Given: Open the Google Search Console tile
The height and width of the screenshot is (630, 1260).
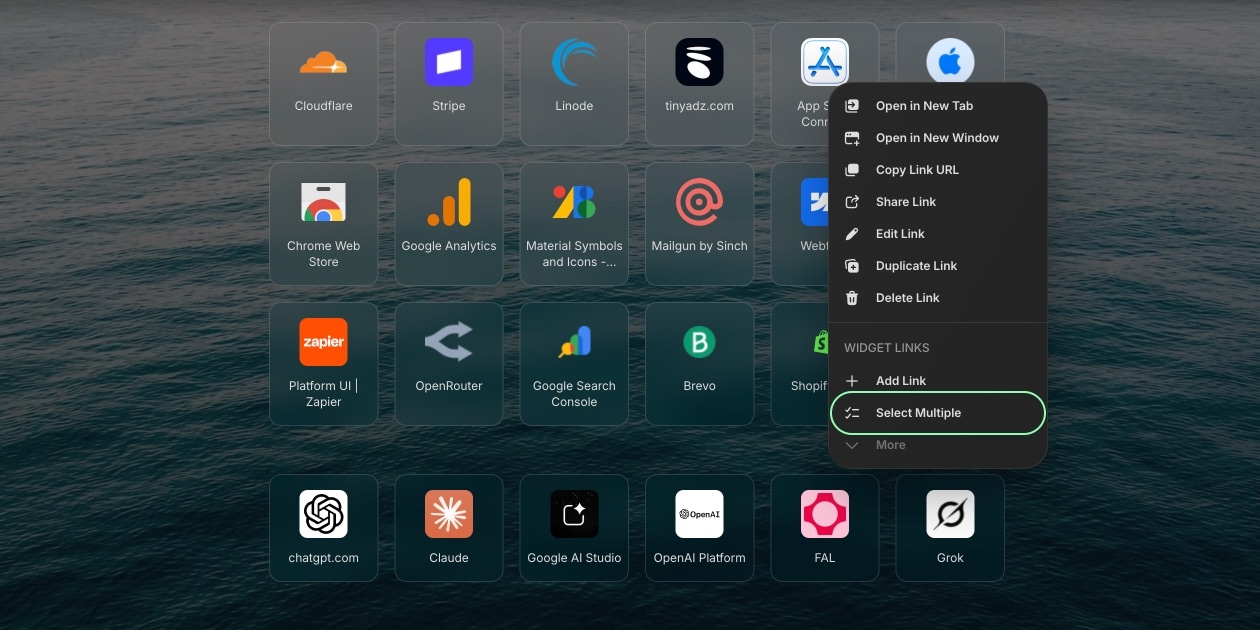Looking at the screenshot, I should [574, 364].
